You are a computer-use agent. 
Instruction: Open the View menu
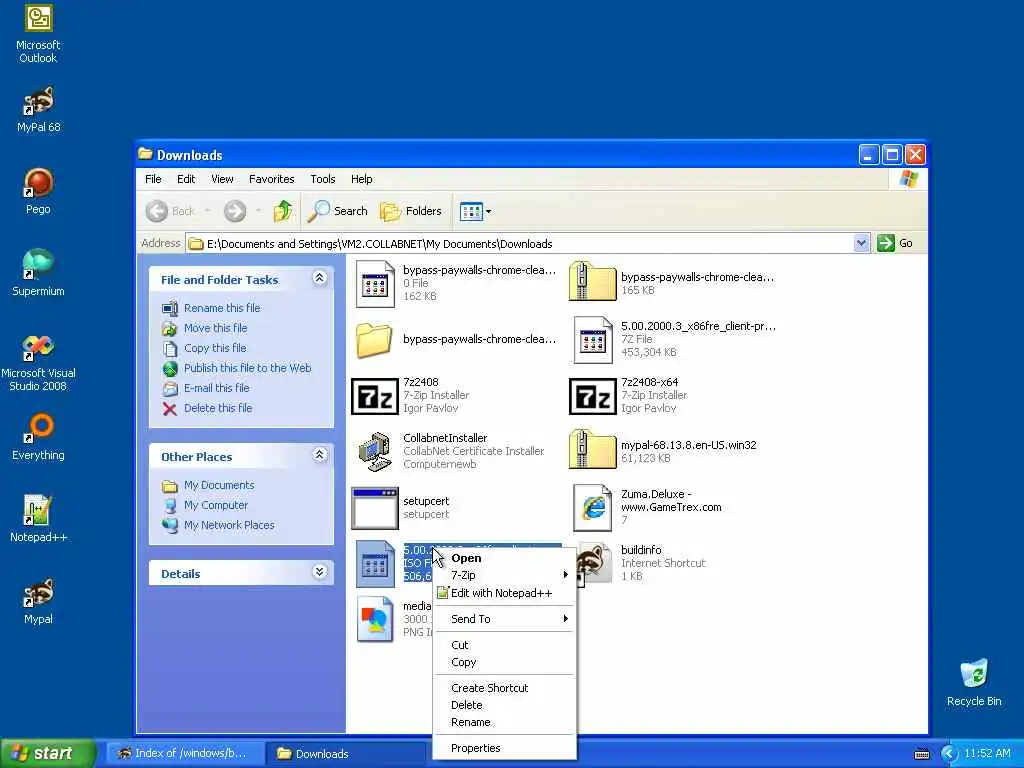point(222,179)
